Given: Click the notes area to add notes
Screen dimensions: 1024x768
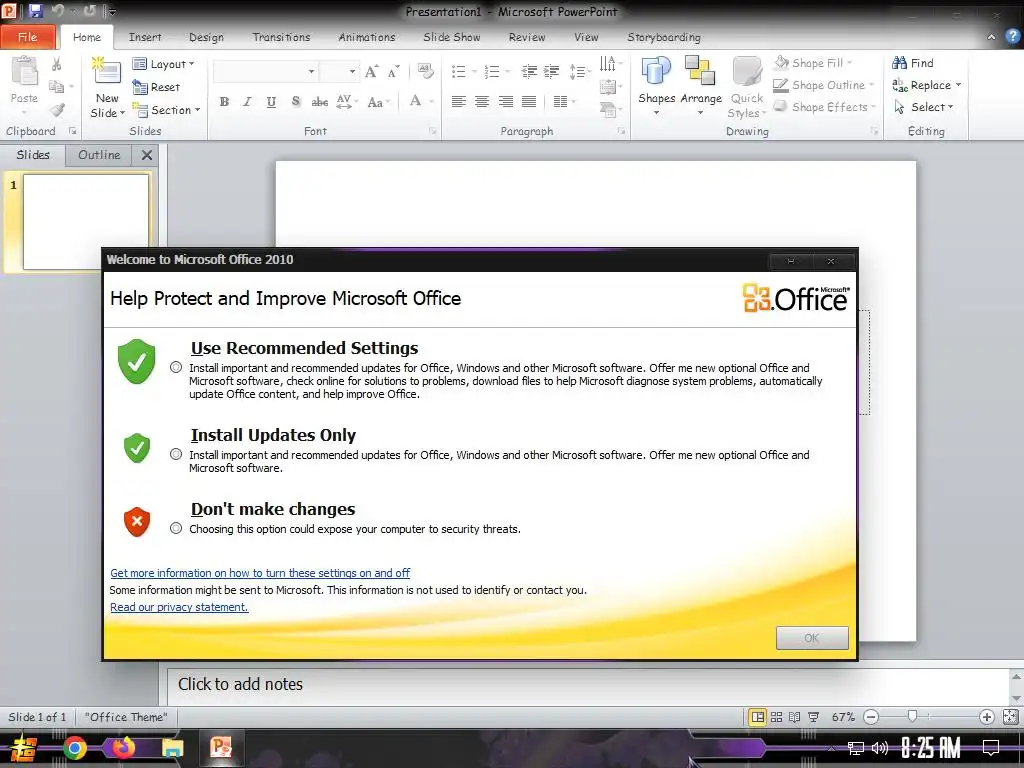Looking at the screenshot, I should pos(588,684).
